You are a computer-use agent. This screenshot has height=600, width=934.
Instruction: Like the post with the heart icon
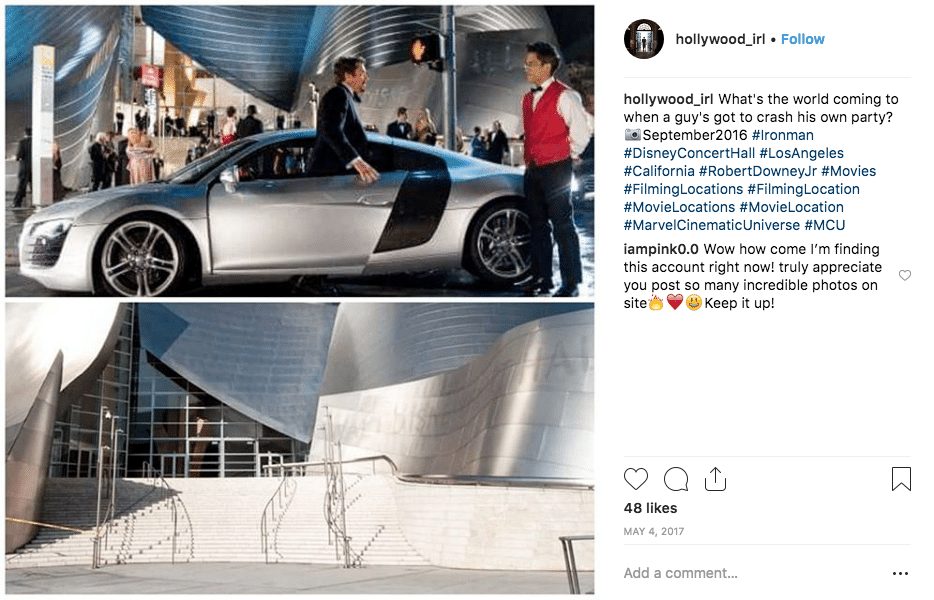[636, 480]
